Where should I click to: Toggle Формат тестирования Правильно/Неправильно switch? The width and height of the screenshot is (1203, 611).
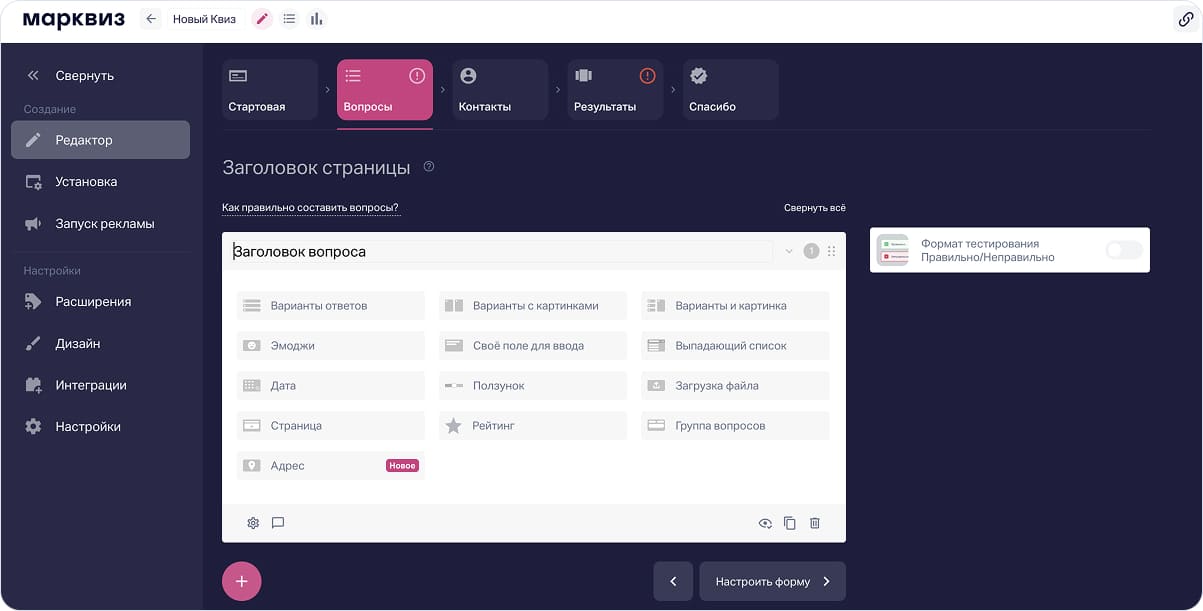pos(1124,250)
